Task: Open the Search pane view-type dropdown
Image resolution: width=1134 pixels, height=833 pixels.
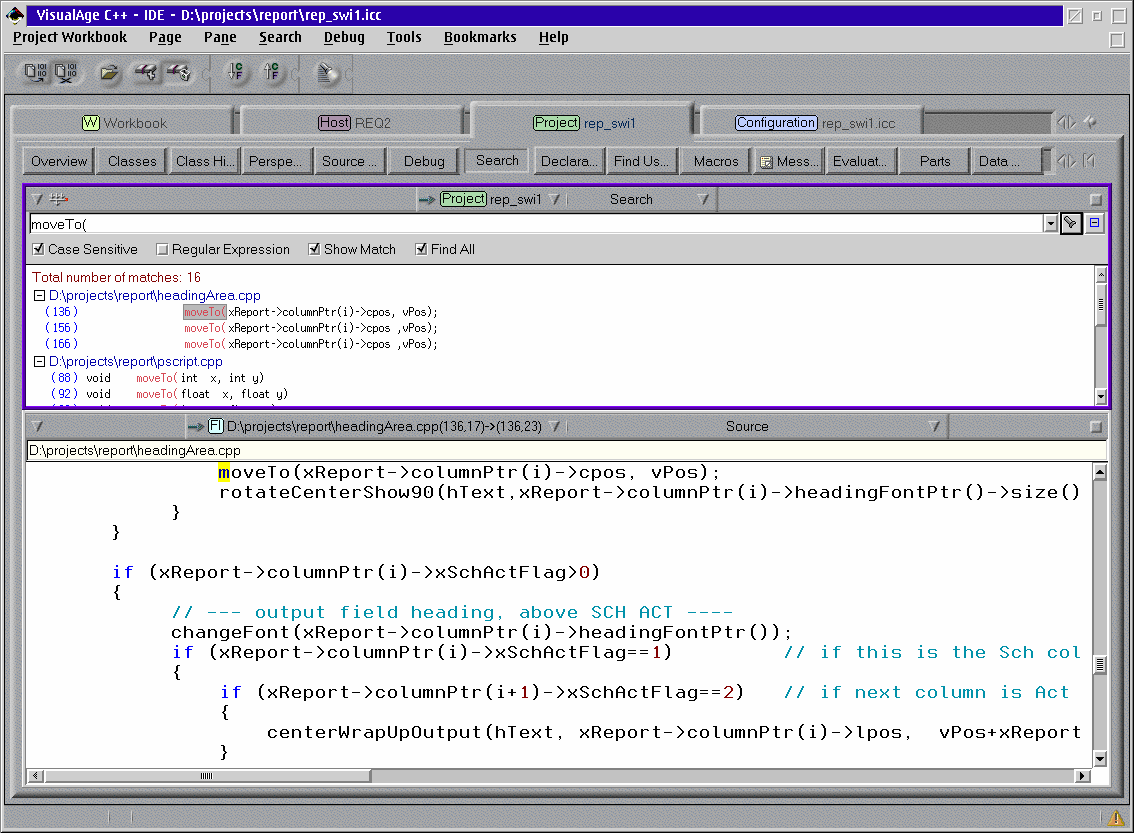Action: (703, 200)
